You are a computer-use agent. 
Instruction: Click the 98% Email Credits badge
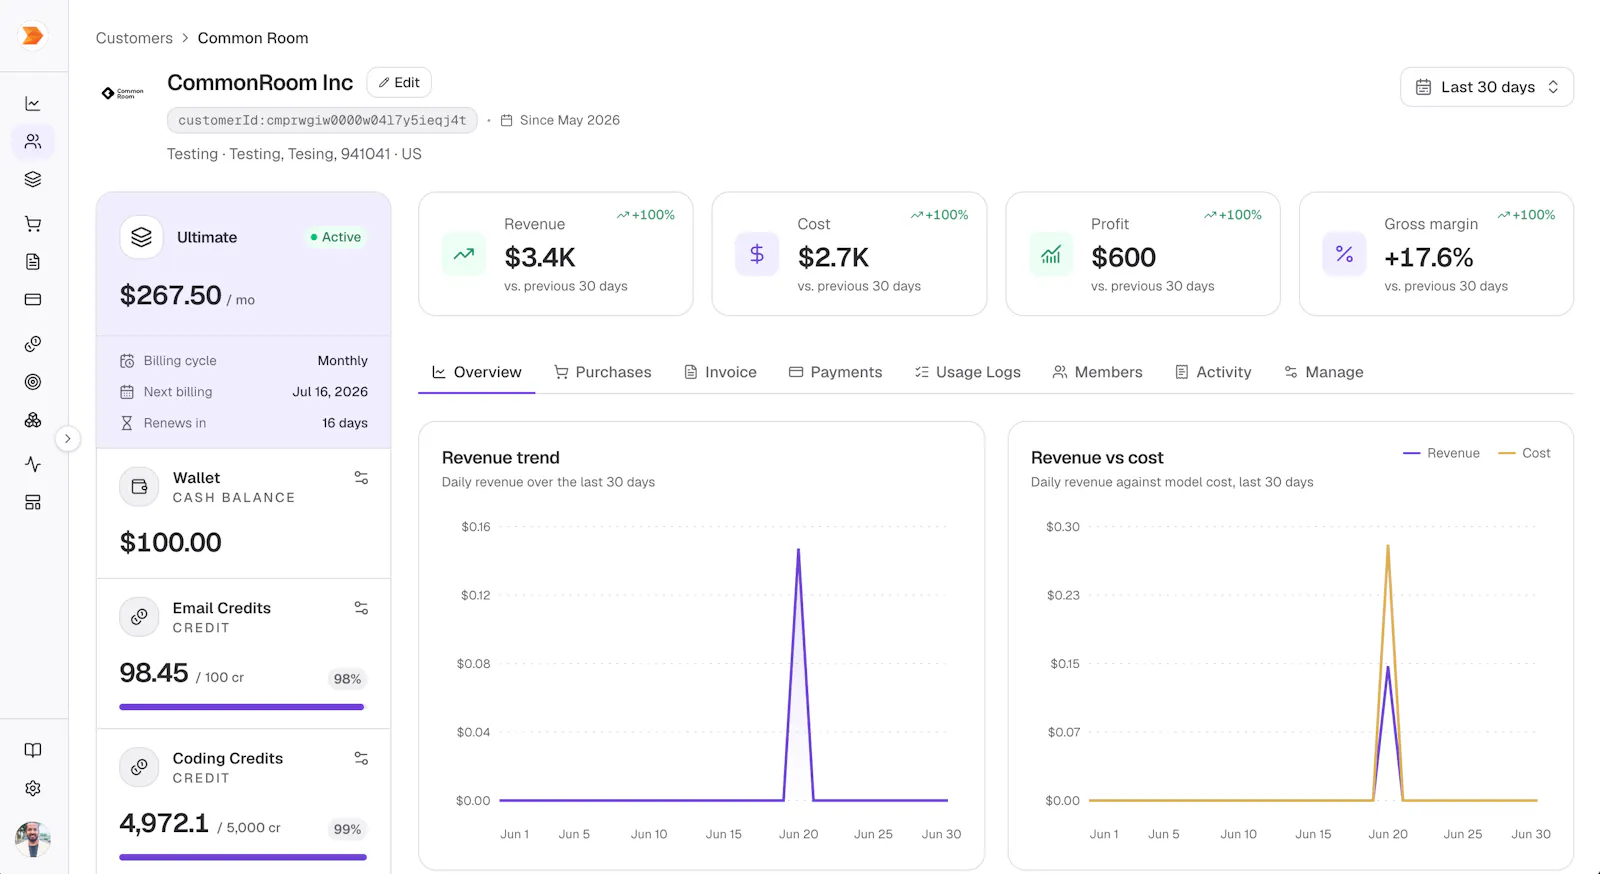point(347,679)
